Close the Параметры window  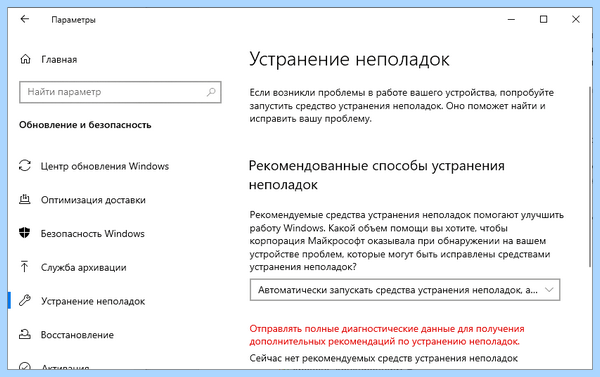(576, 19)
